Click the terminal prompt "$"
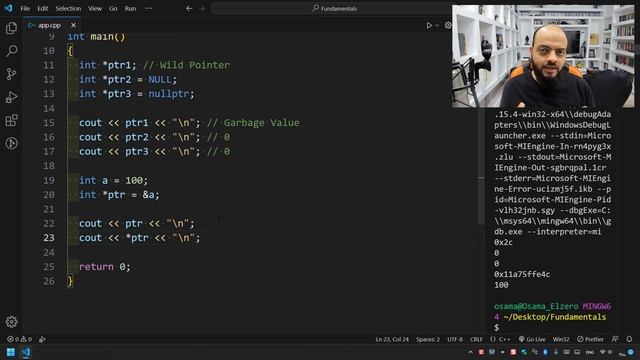Image resolution: width=640 pixels, height=360 pixels. (x=496, y=327)
